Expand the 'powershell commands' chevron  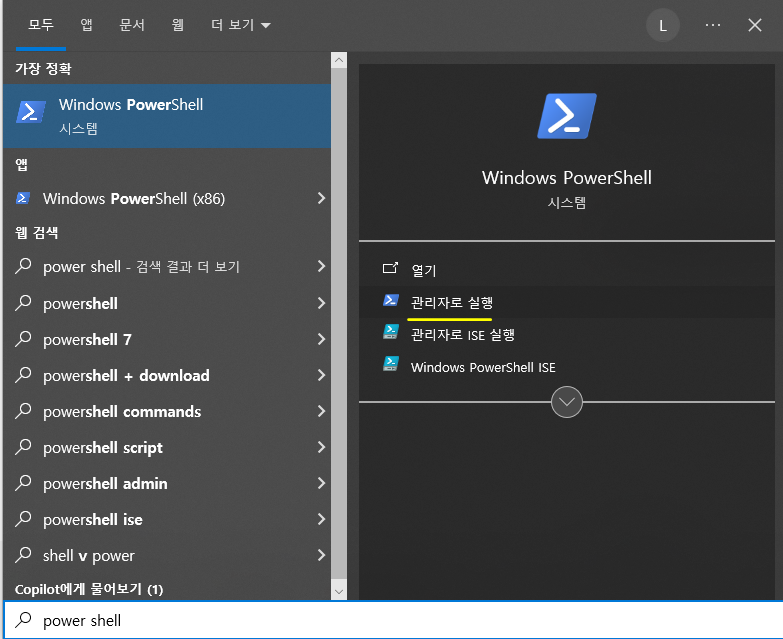(x=322, y=411)
